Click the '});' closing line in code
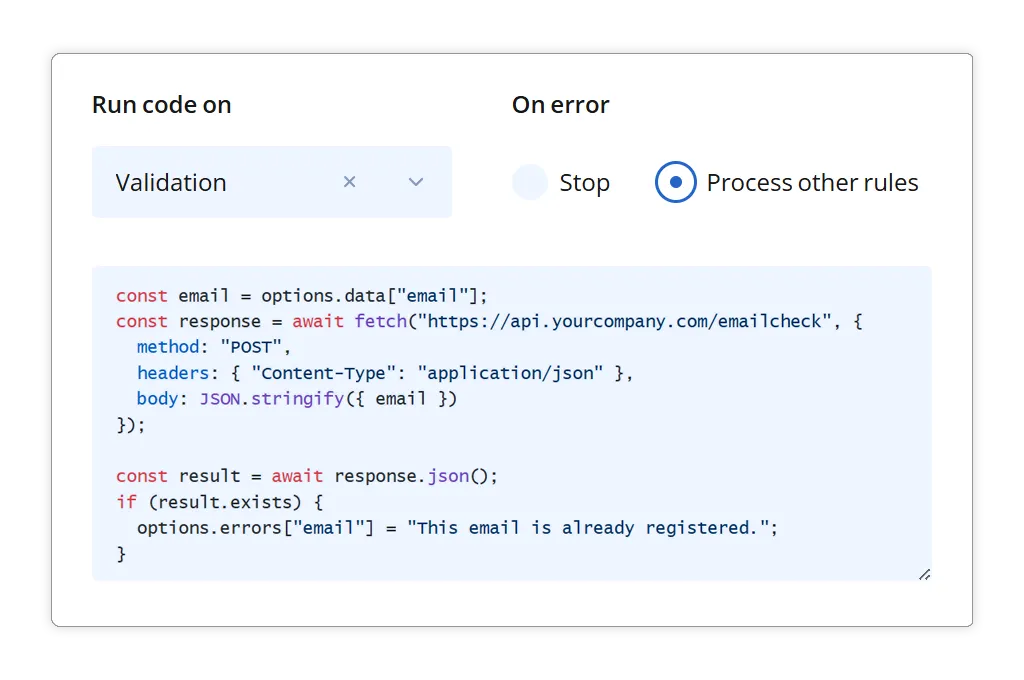 coord(131,425)
